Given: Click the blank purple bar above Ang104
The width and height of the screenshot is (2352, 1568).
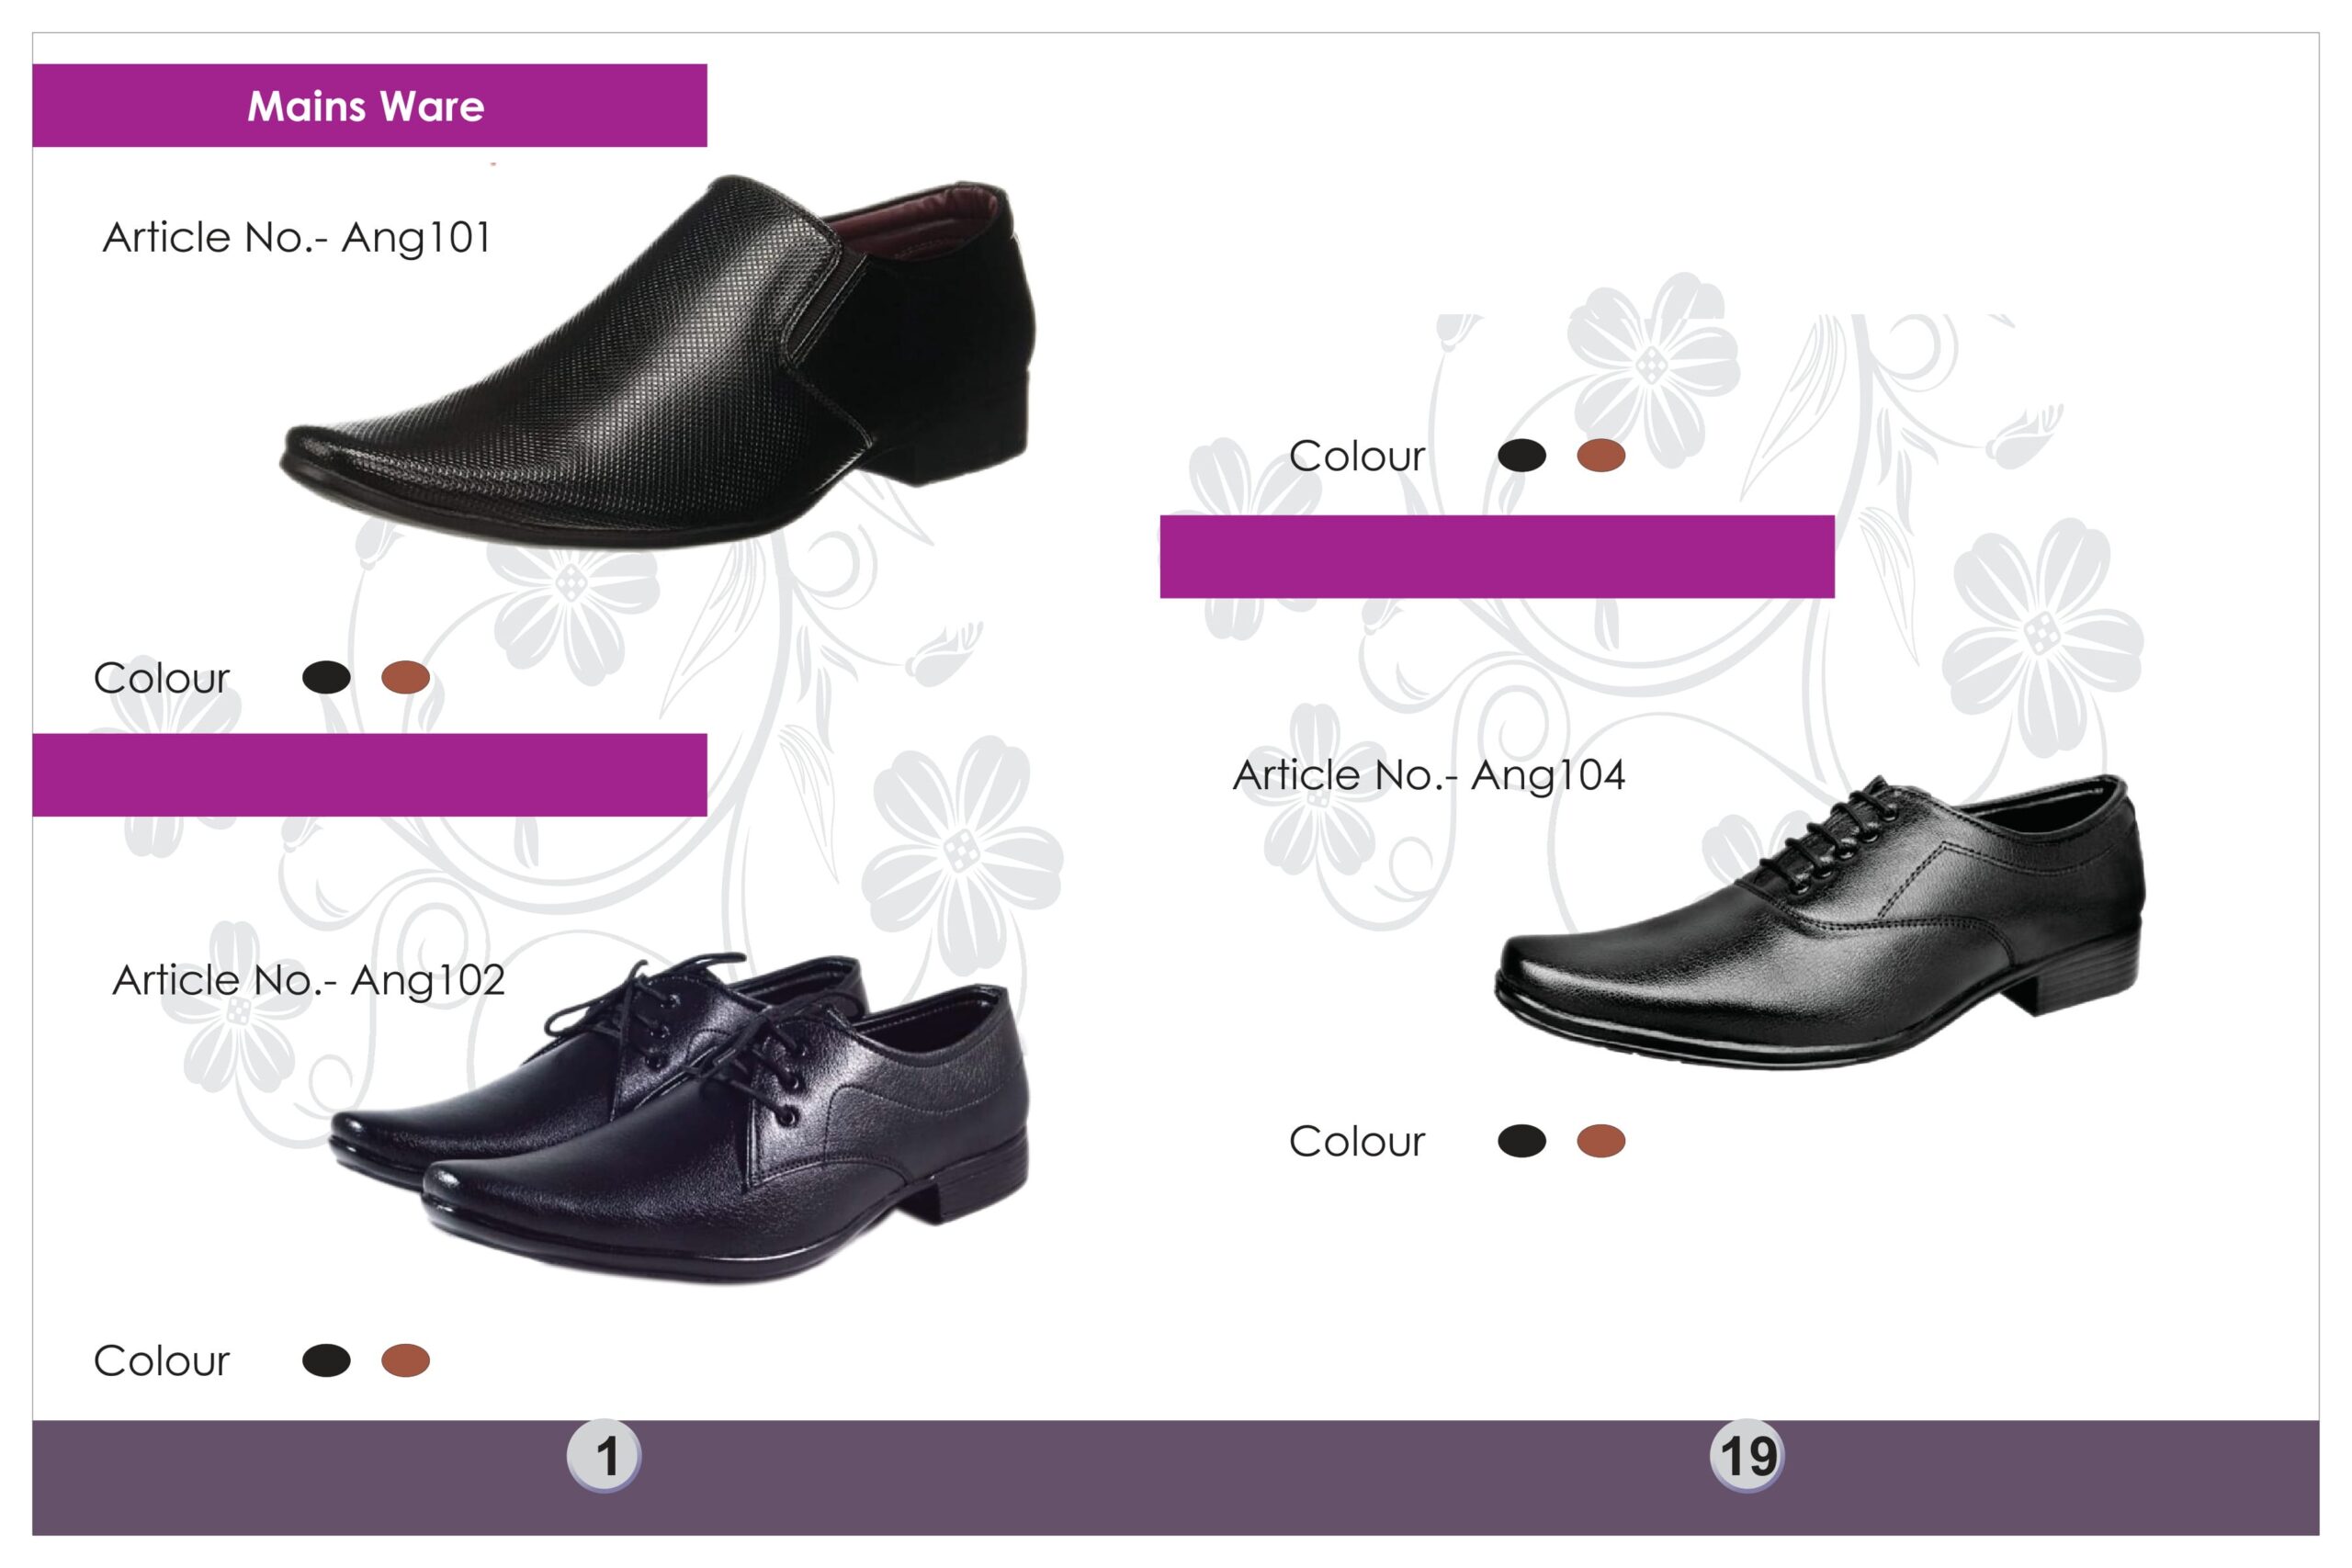Looking at the screenshot, I should click(x=1497, y=556).
